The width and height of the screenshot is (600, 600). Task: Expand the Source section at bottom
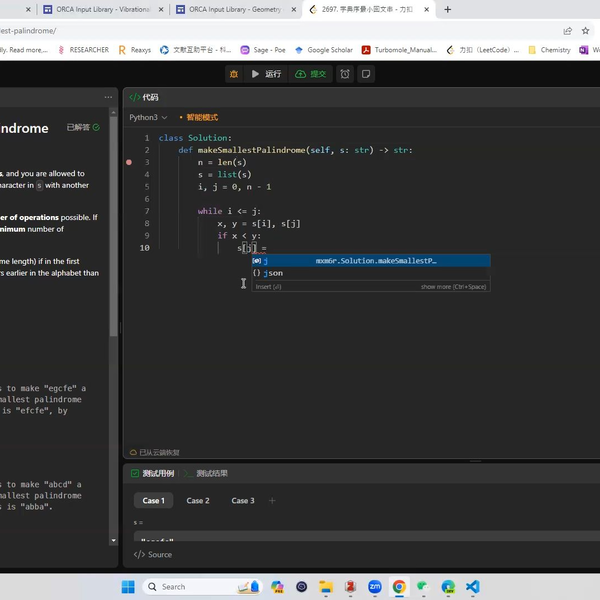pyautogui.click(x=153, y=554)
